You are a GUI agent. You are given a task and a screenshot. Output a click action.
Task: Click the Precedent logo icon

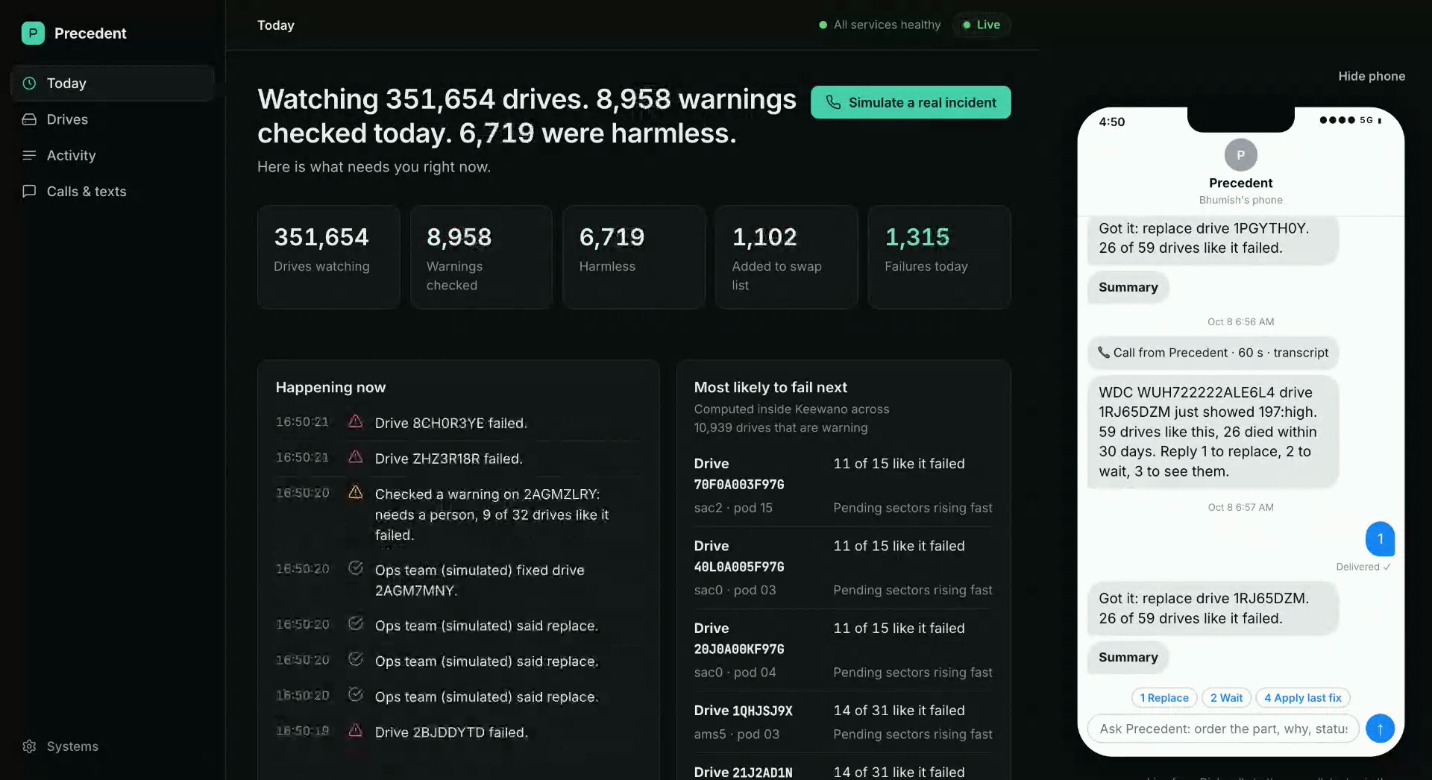click(33, 33)
